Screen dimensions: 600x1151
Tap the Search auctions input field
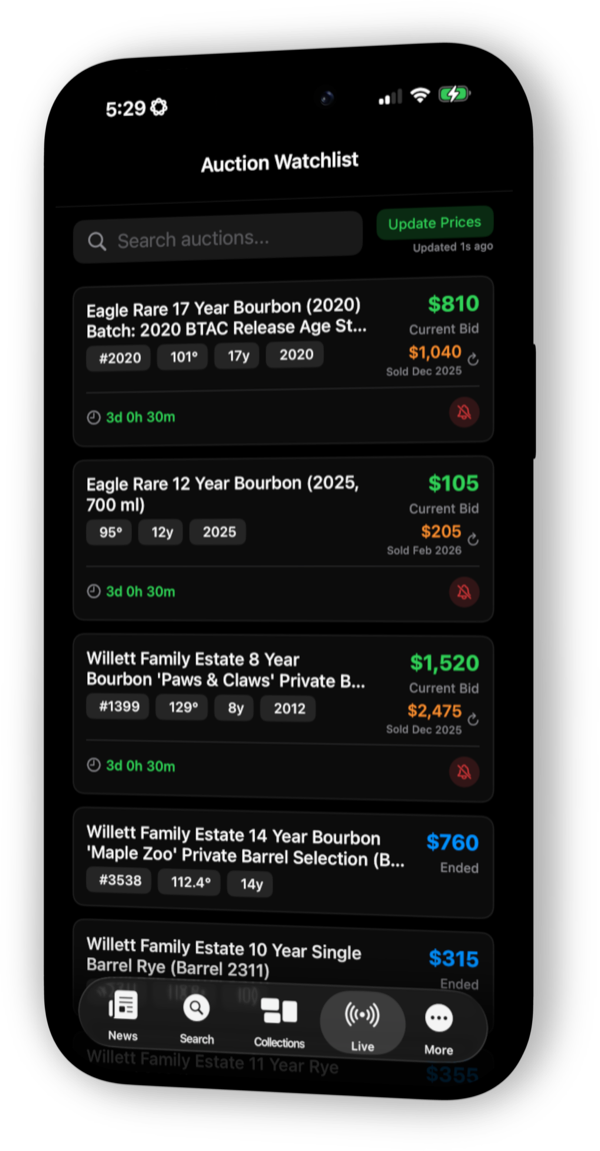pos(217,238)
